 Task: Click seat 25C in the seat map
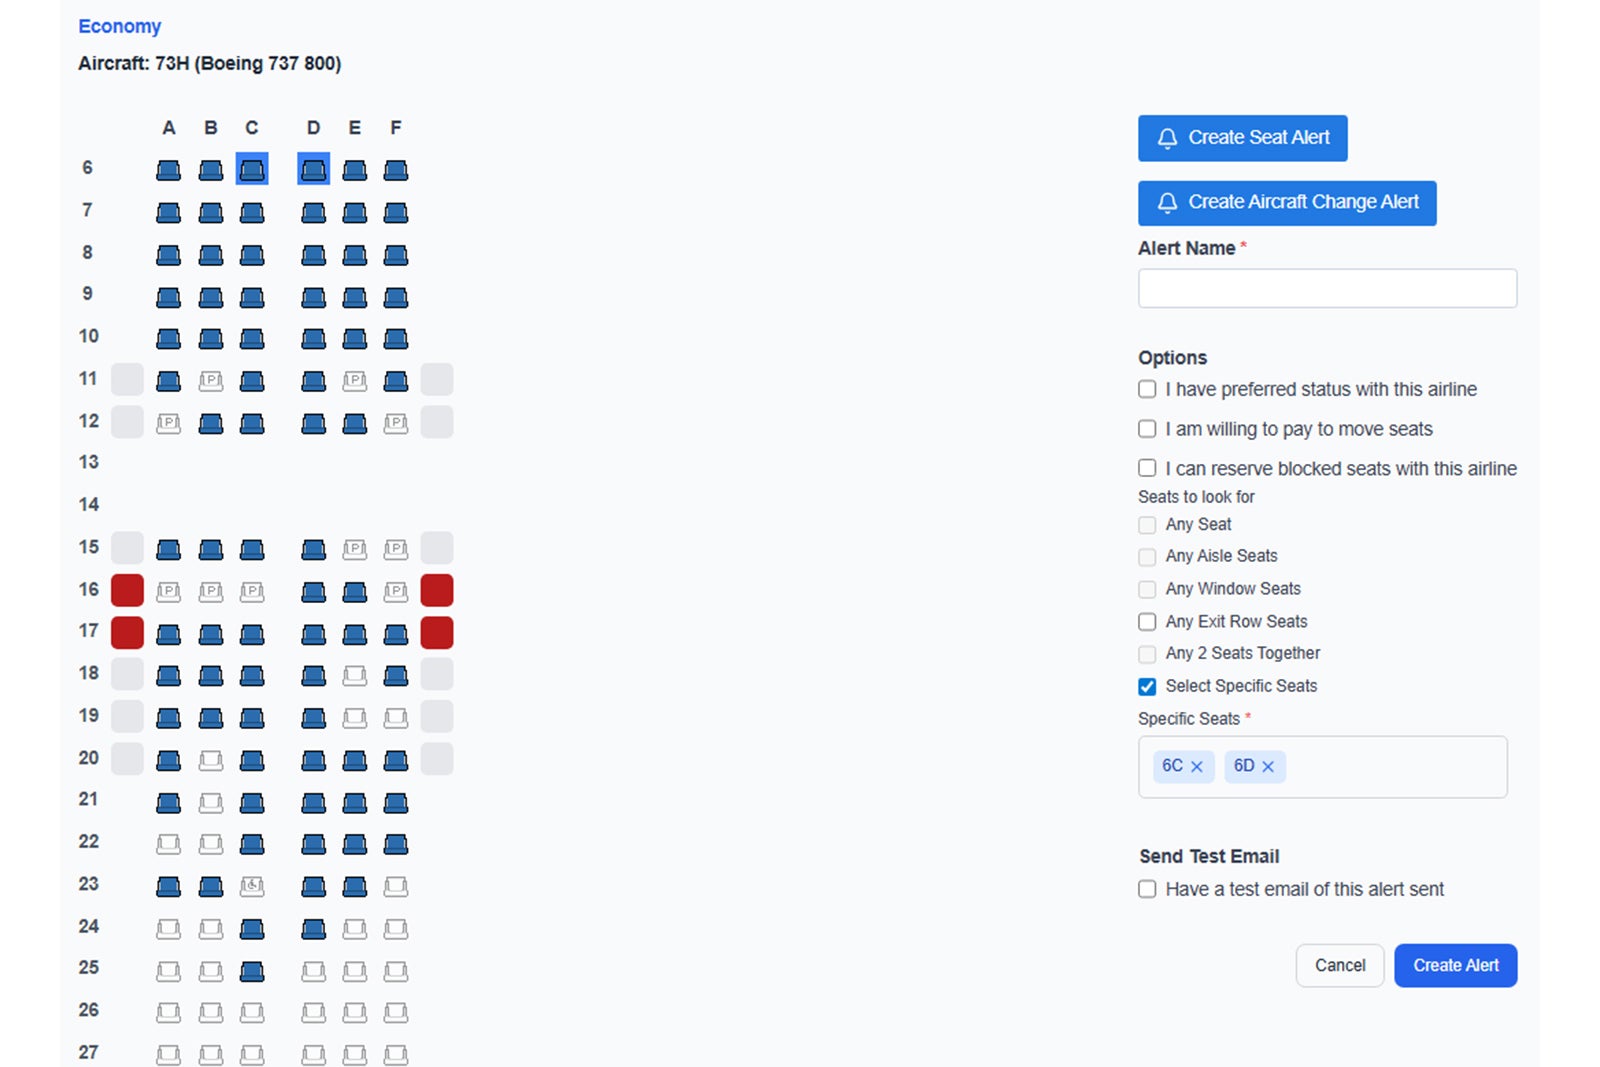pos(252,971)
